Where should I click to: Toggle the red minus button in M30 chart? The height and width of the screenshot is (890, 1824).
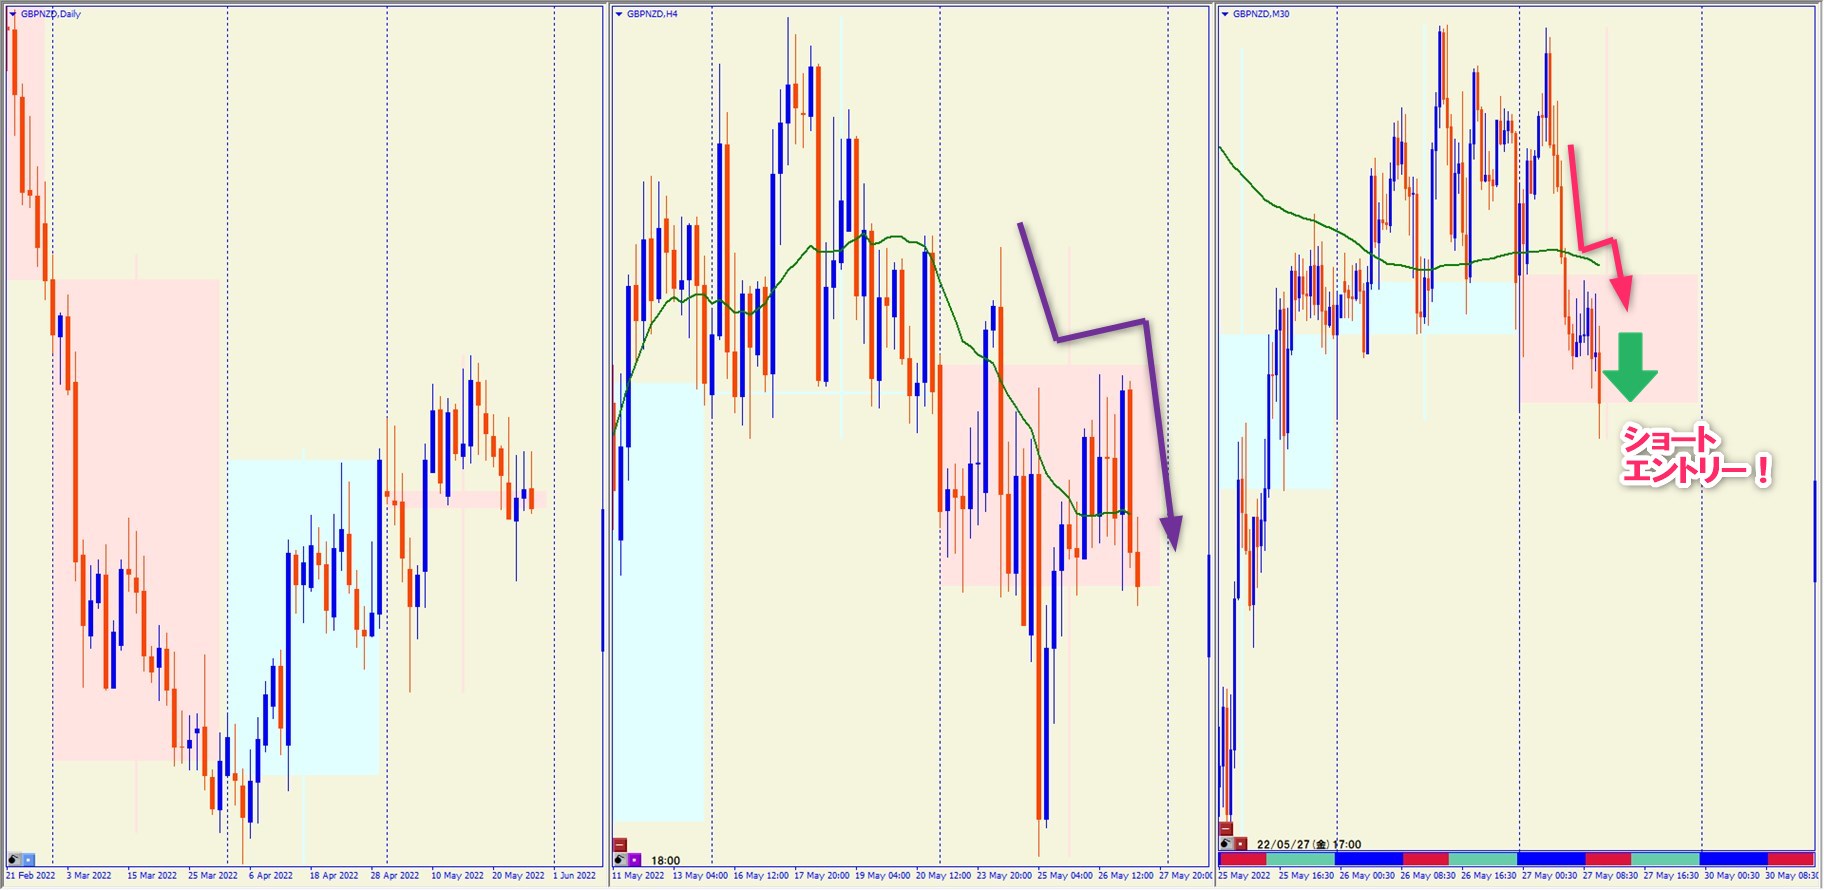tap(1226, 829)
